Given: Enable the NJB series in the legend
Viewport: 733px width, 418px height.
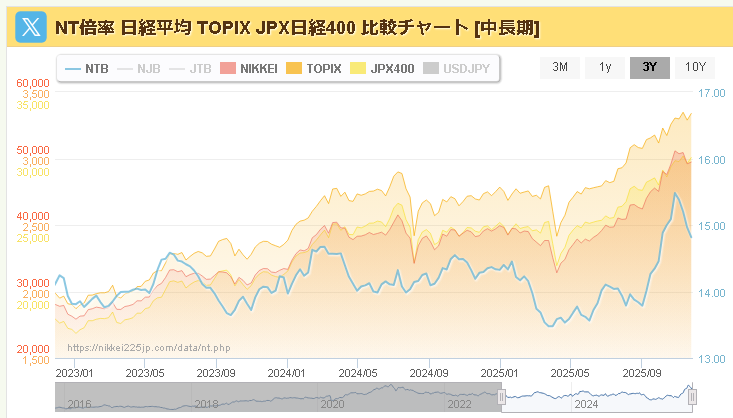Looking at the screenshot, I should coord(139,69).
